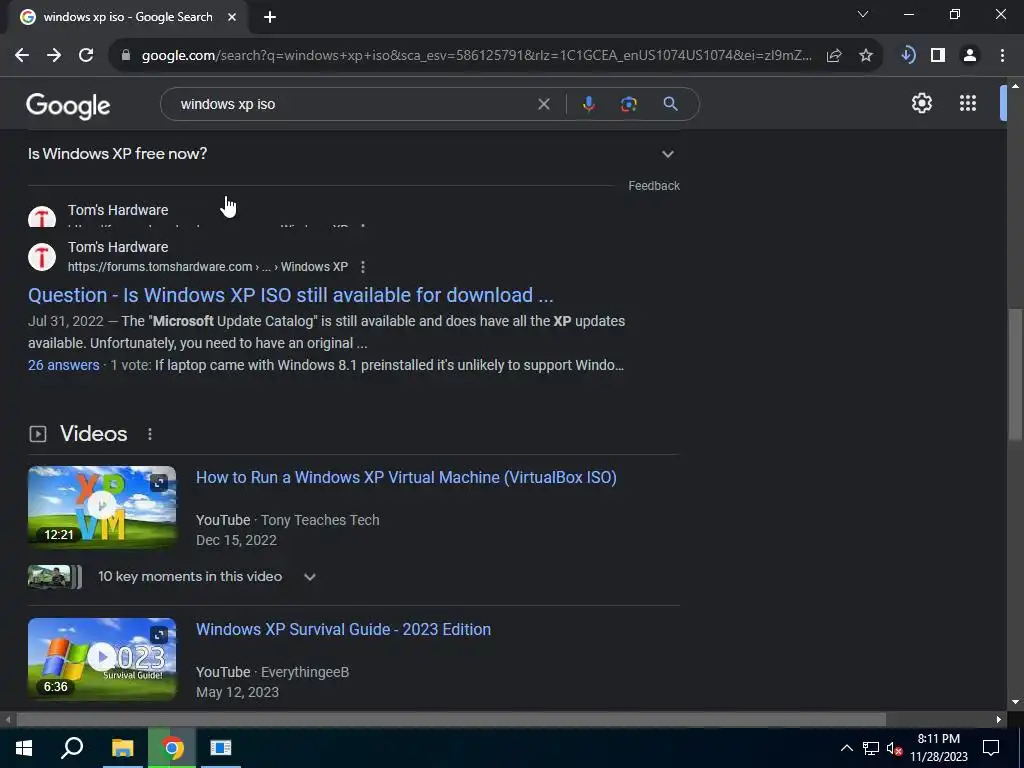Click the horizontal scrollbar right arrow
Image resolution: width=1024 pixels, height=768 pixels.
coord(999,719)
